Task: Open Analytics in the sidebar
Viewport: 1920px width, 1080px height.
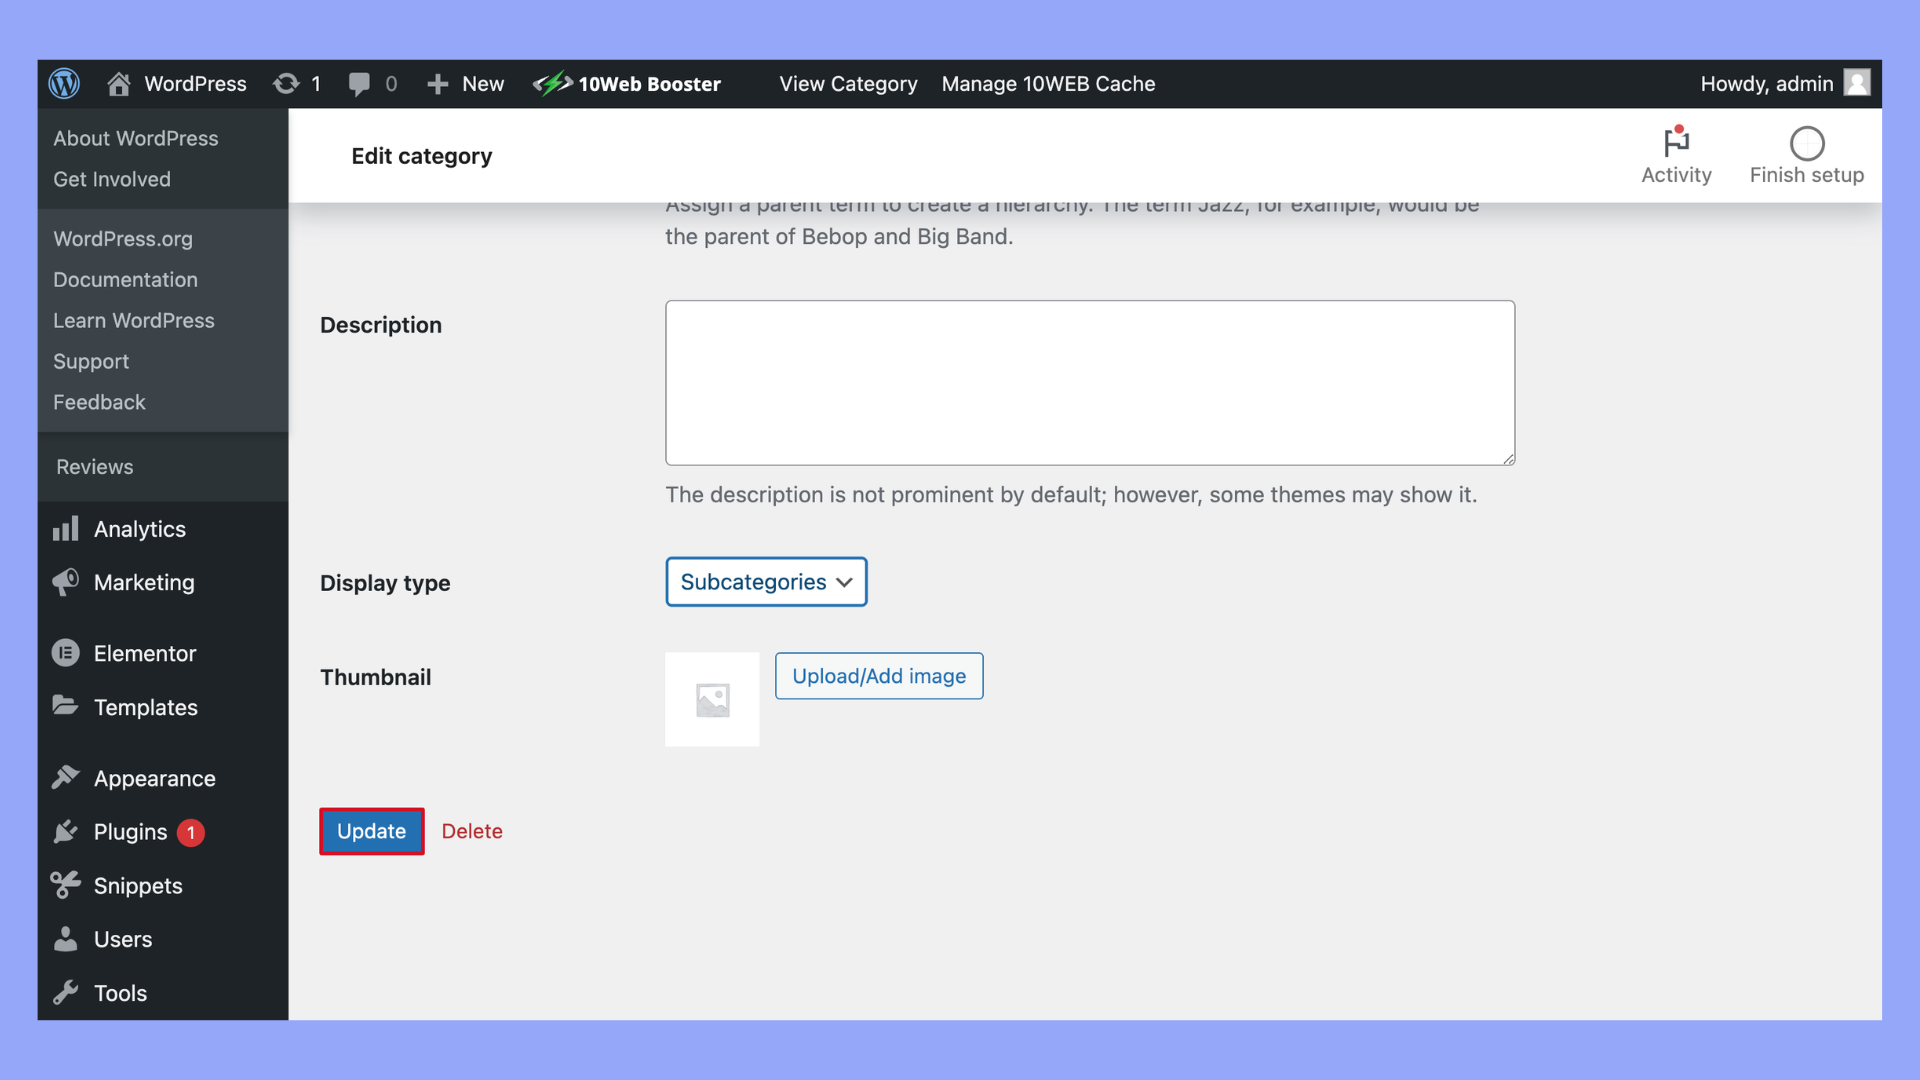Action: 139,529
